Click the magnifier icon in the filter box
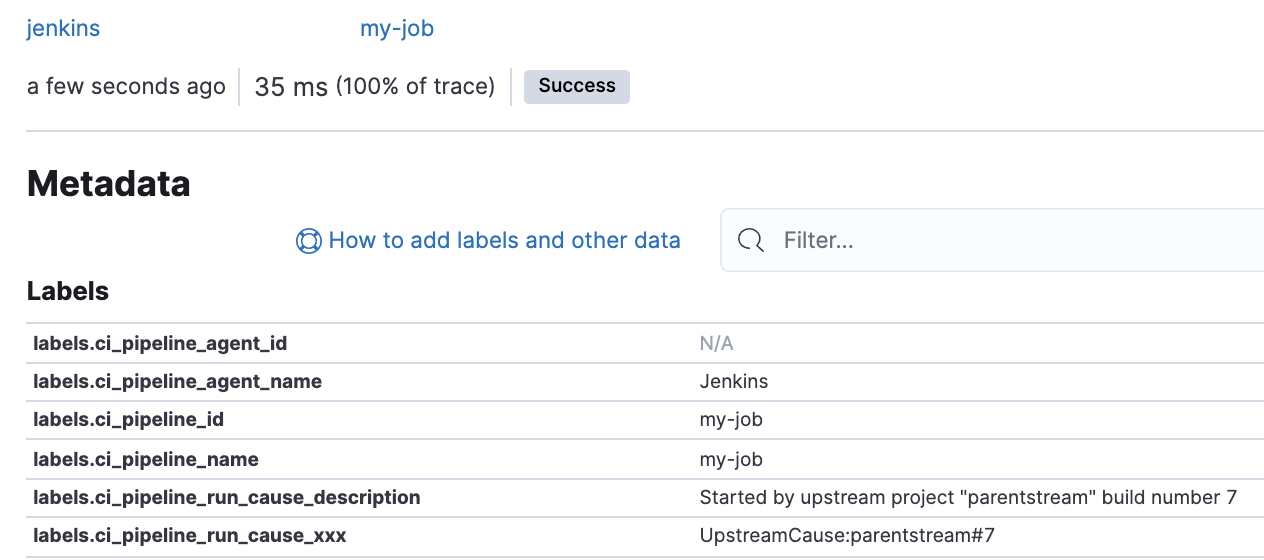 click(750, 241)
